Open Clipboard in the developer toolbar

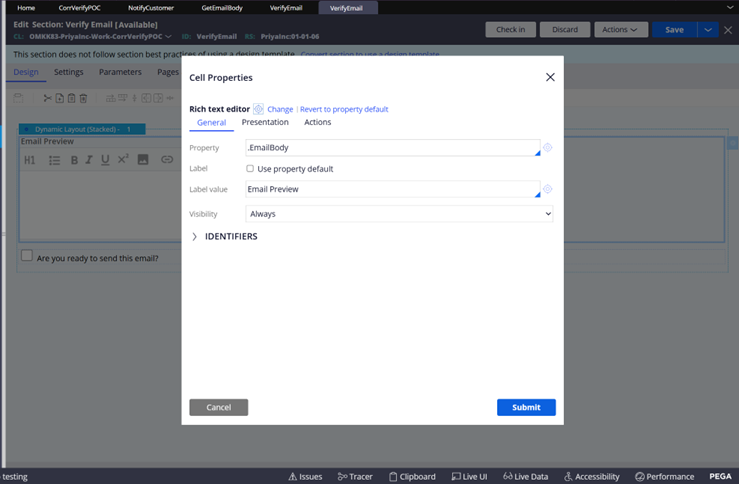[412, 476]
